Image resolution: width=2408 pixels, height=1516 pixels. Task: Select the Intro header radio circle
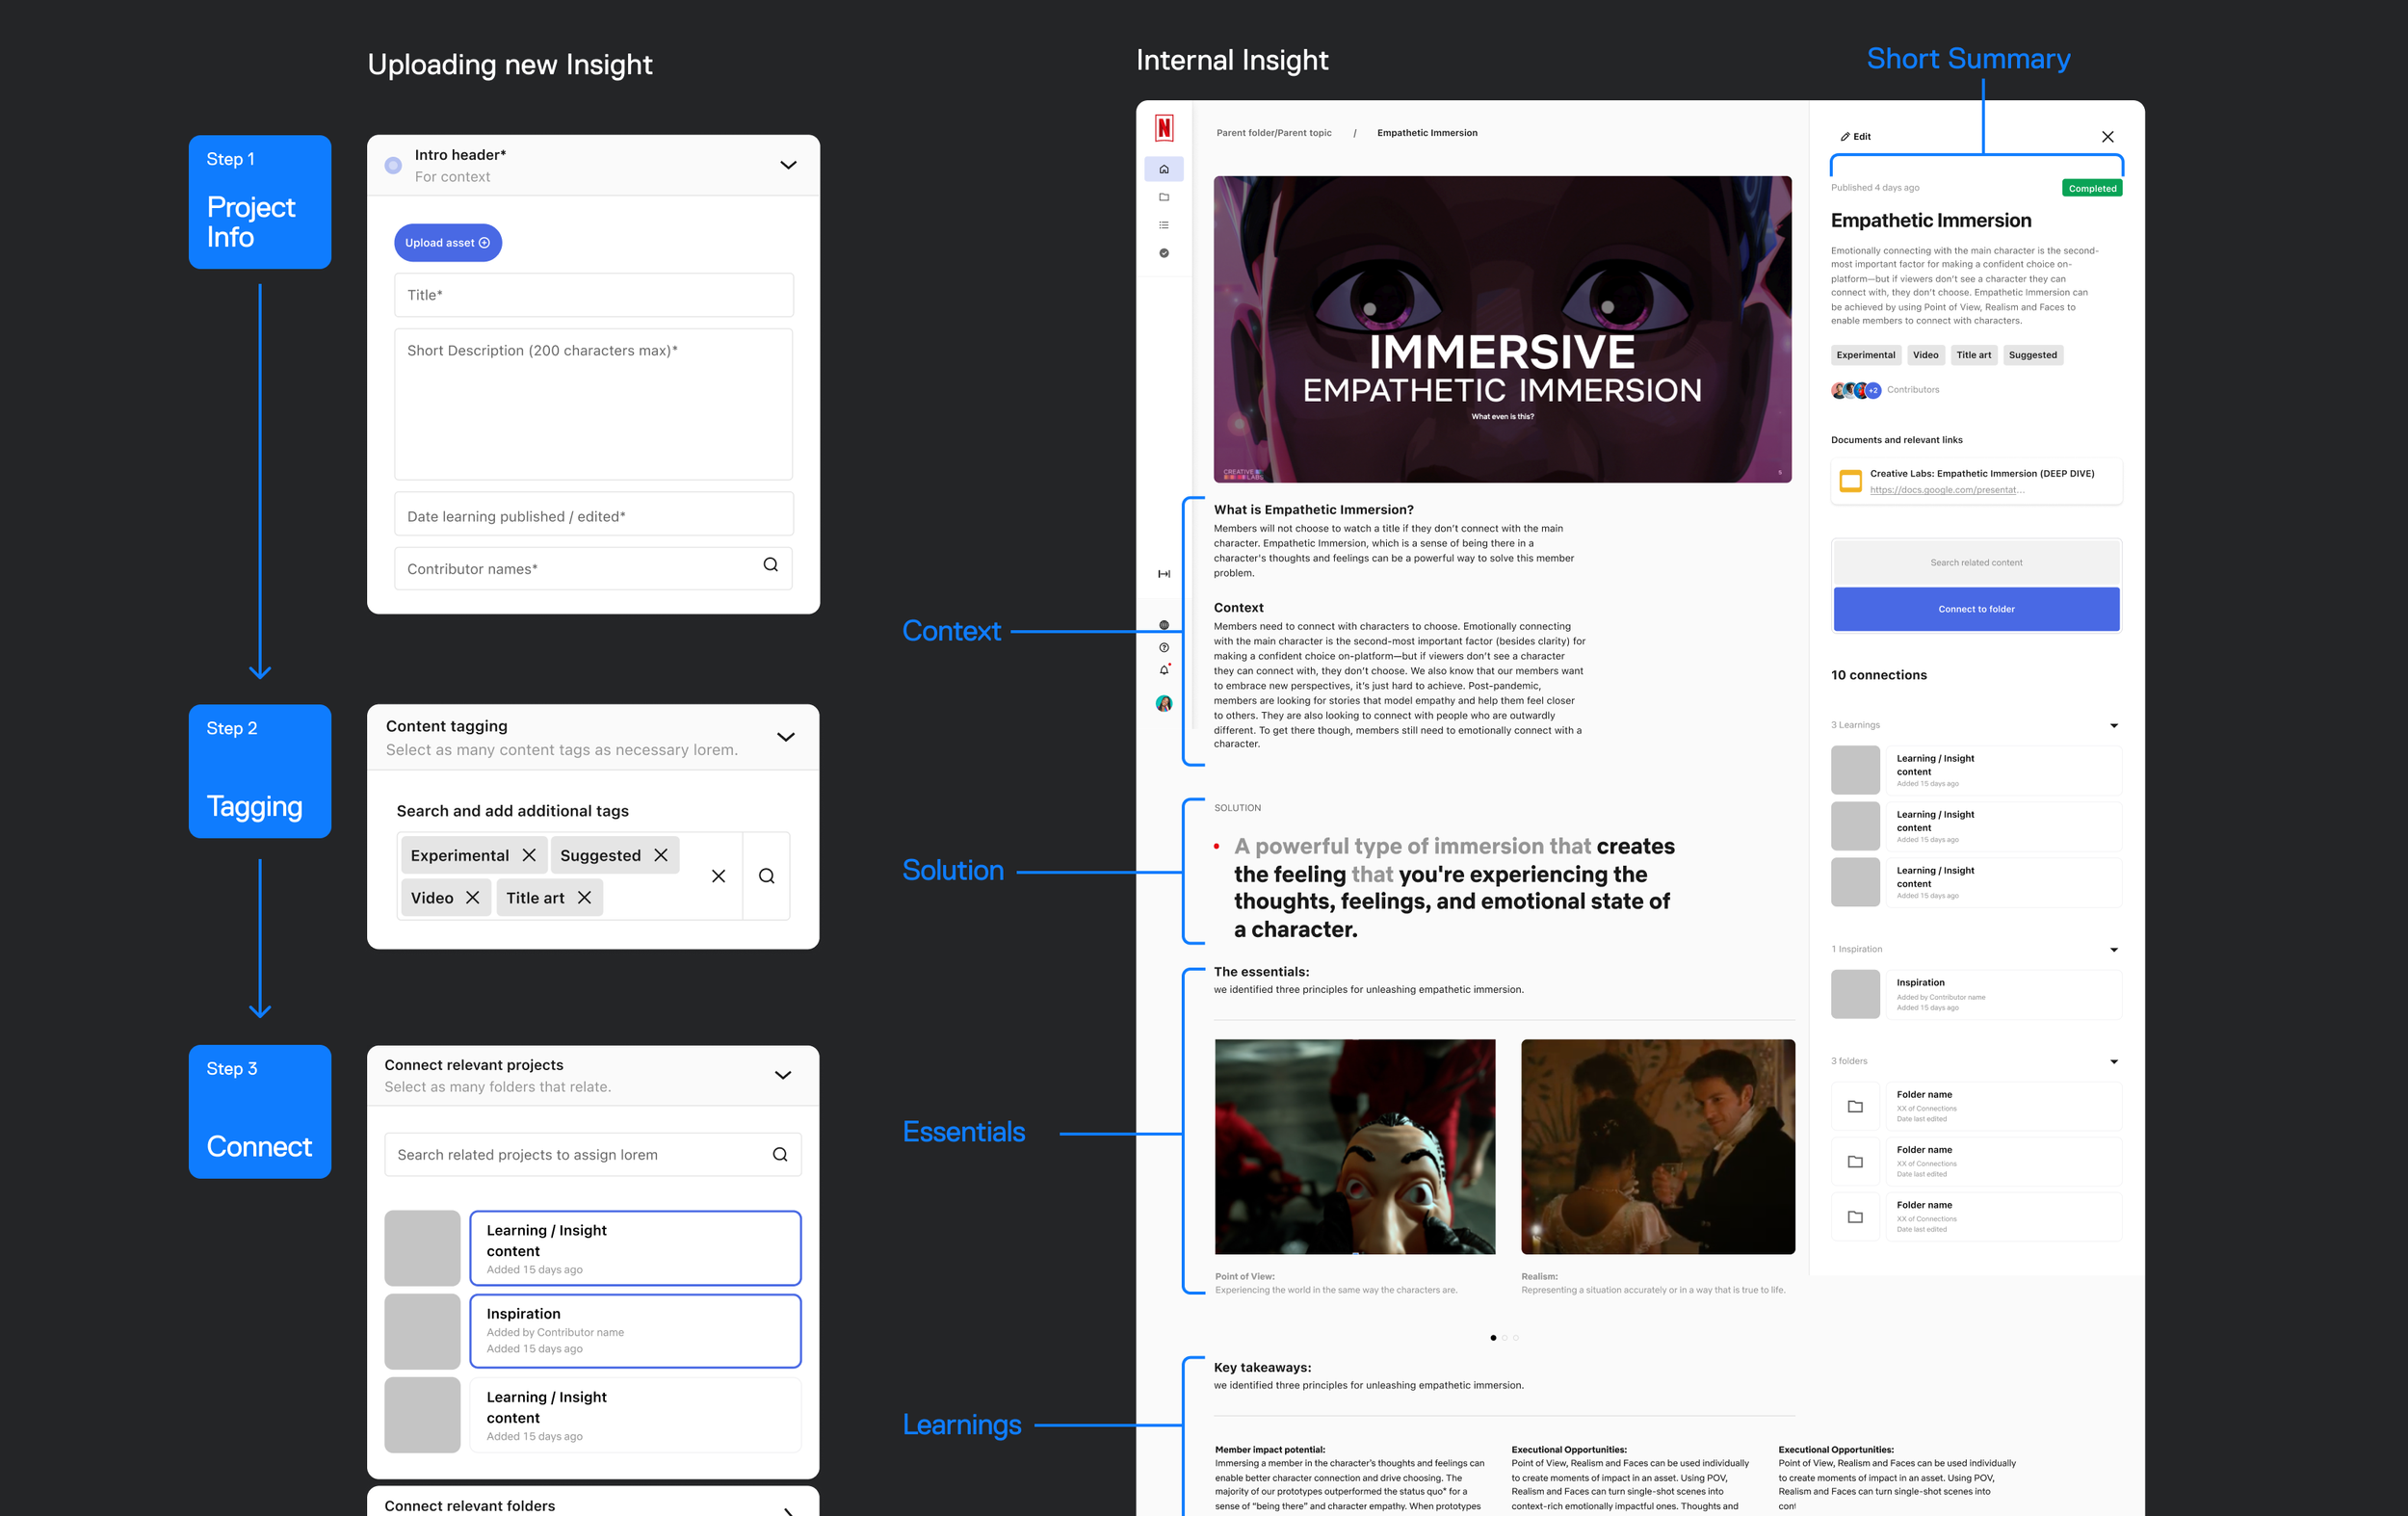point(393,165)
